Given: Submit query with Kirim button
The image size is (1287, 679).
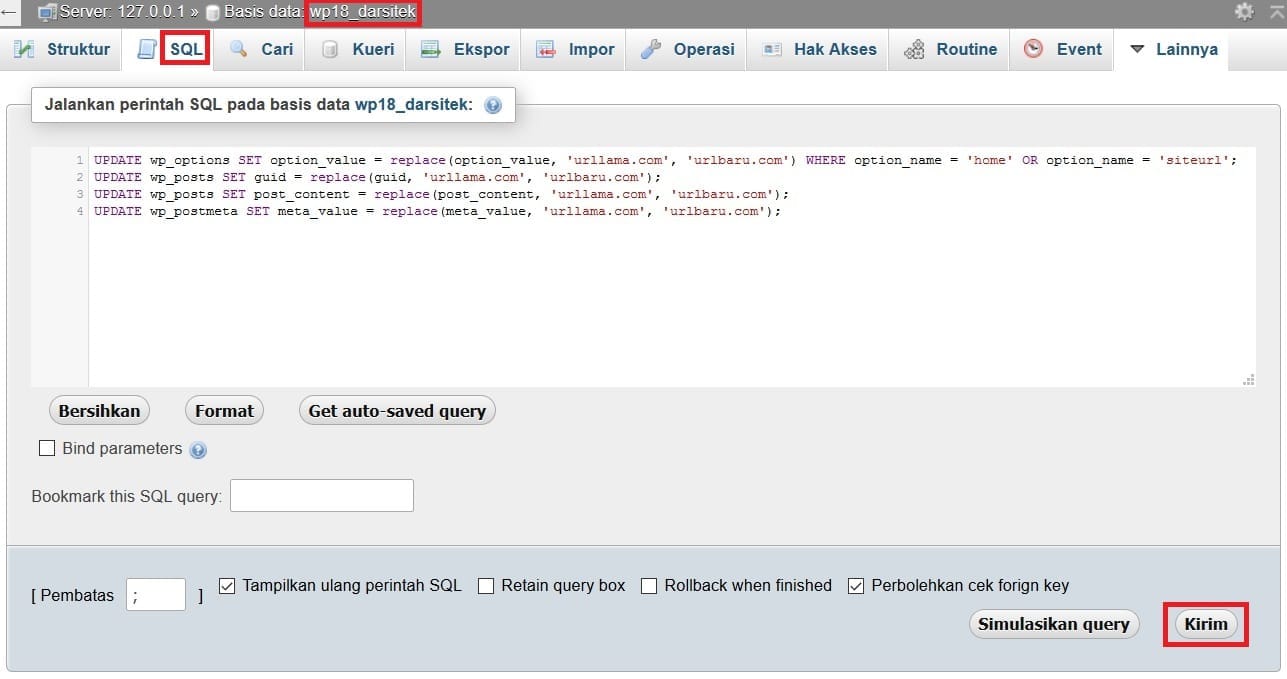Looking at the screenshot, I should pyautogui.click(x=1206, y=624).
